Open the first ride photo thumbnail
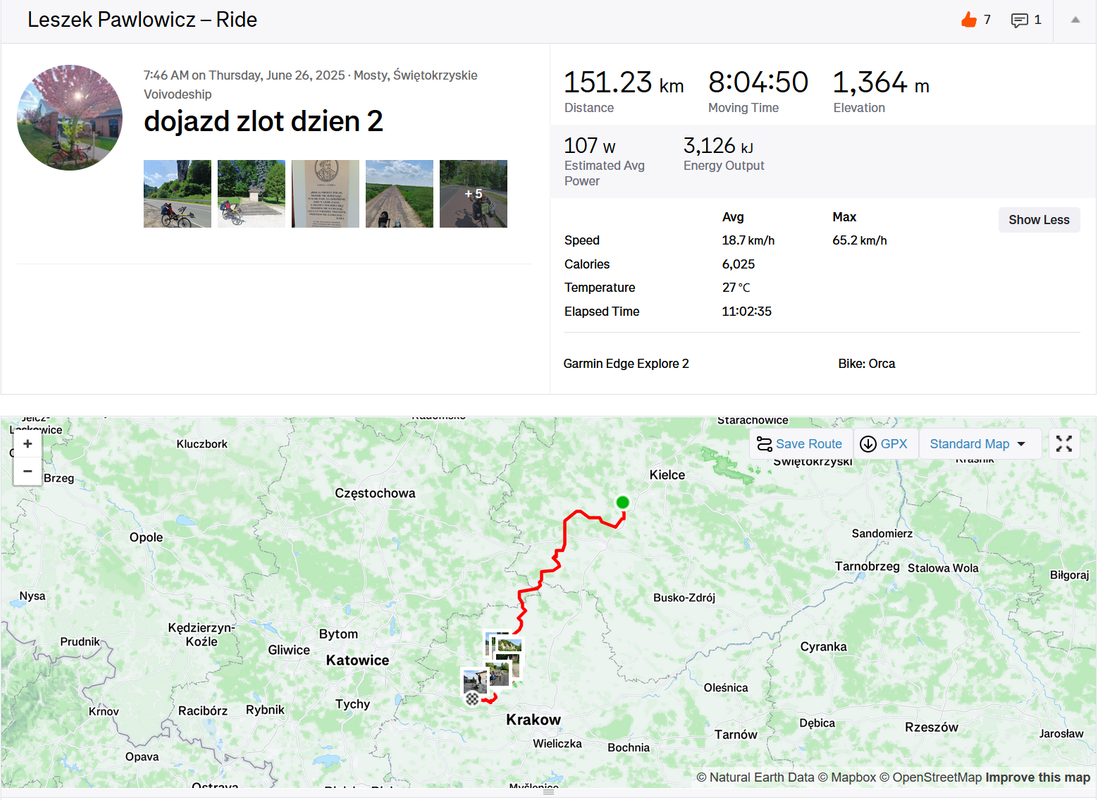 [177, 194]
